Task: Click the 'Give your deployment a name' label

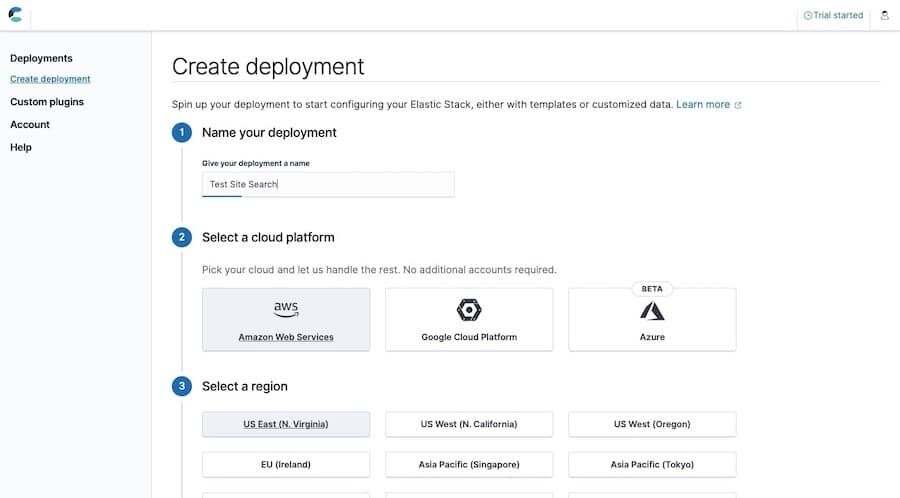Action: (256, 164)
